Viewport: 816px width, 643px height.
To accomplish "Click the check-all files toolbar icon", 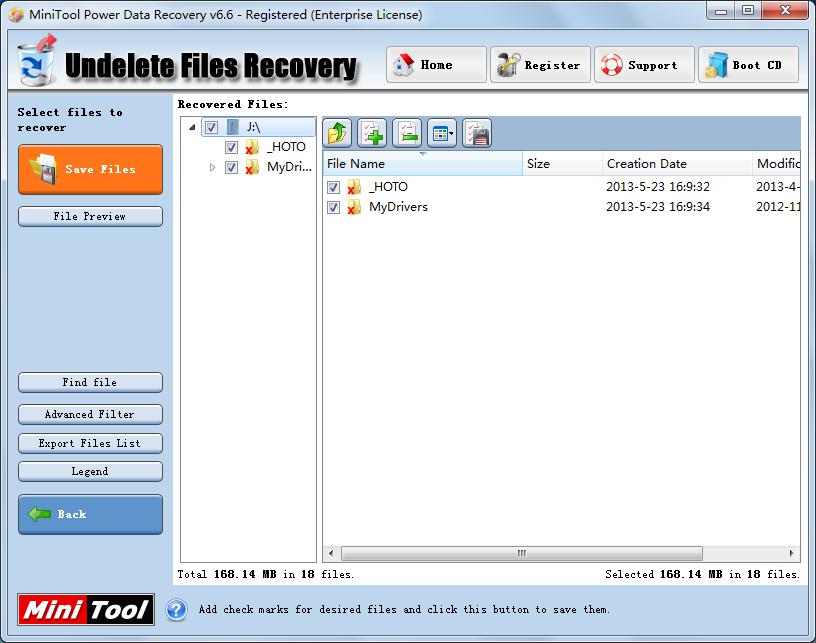I will 372,133.
